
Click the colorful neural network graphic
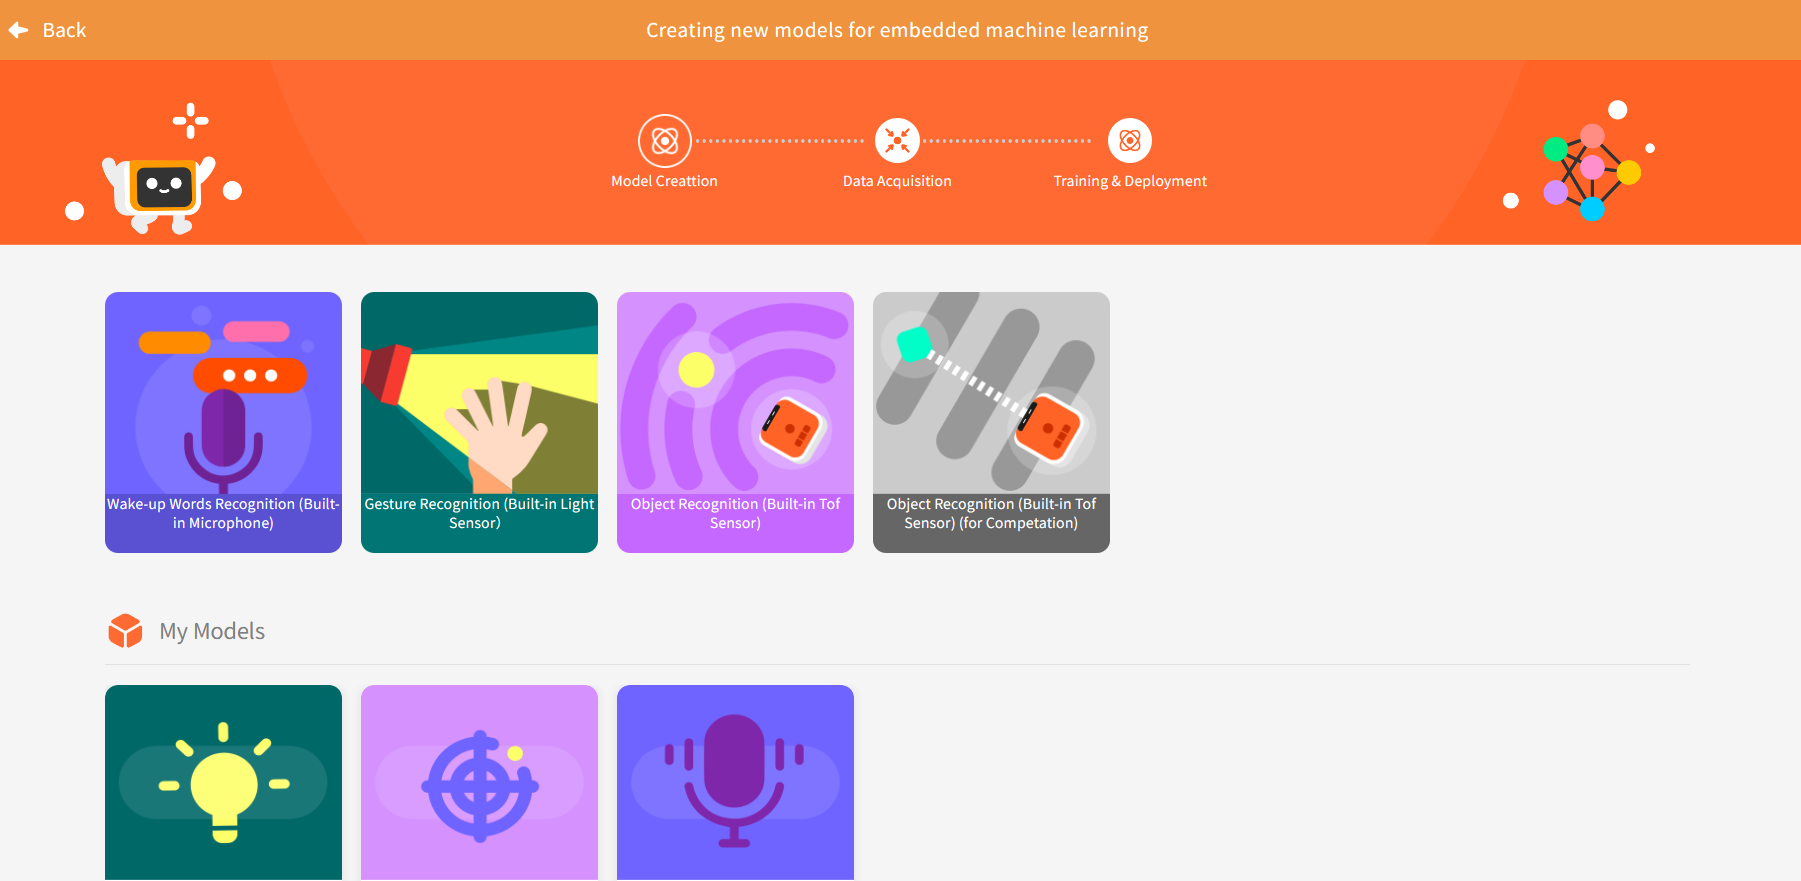click(x=1590, y=170)
